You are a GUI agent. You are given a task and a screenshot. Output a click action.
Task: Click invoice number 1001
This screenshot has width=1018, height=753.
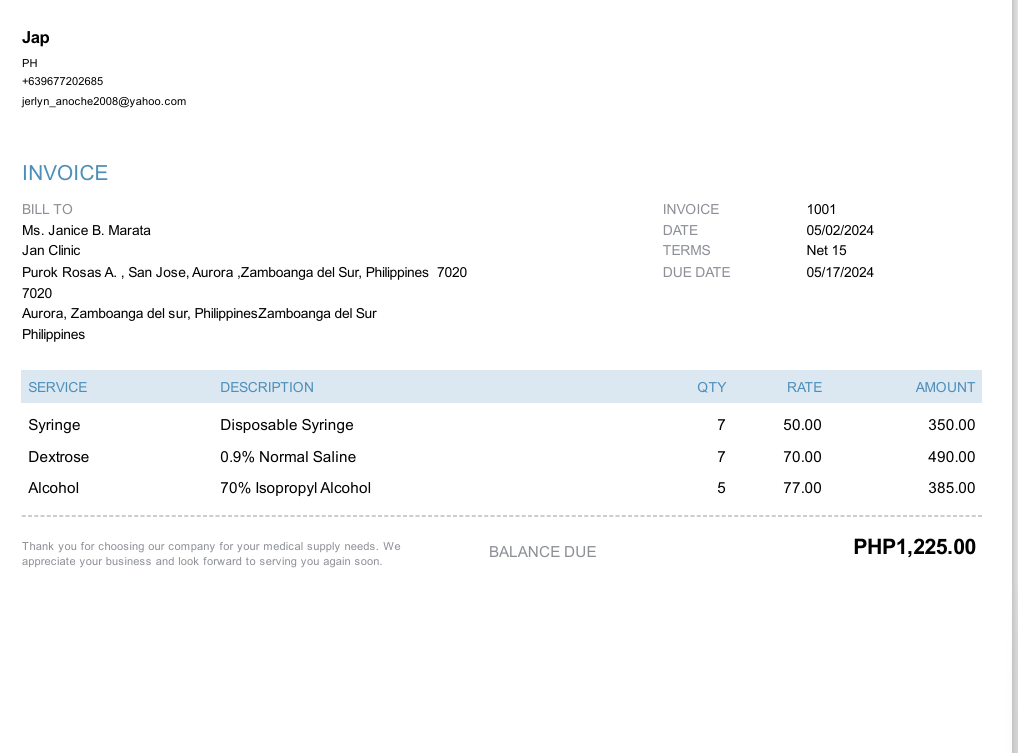[821, 209]
